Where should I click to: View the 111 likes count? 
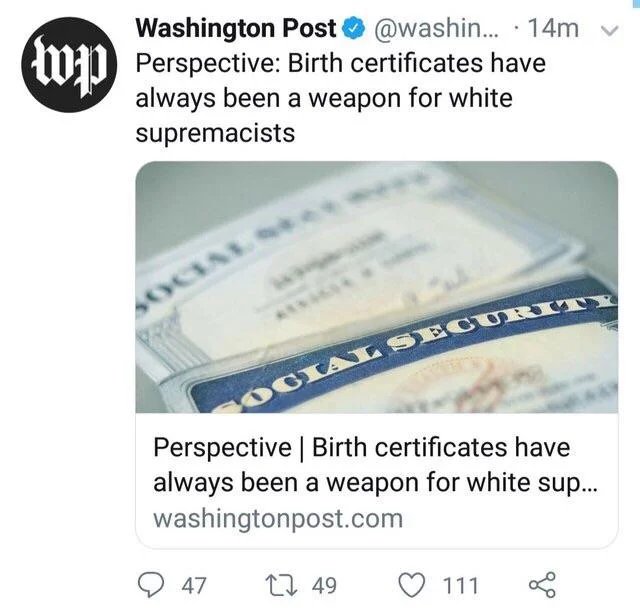460,586
